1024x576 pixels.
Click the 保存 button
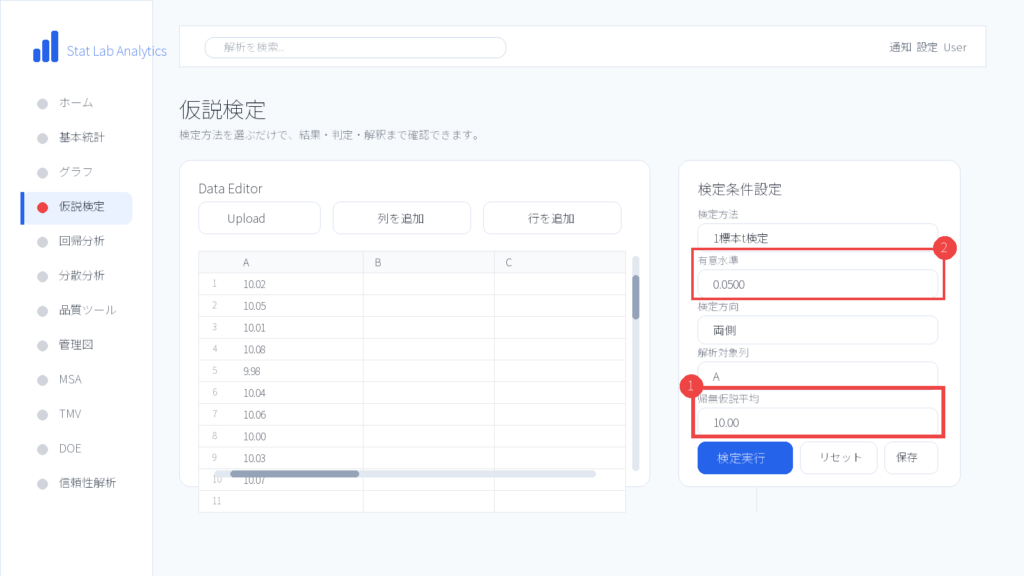[x=911, y=458]
